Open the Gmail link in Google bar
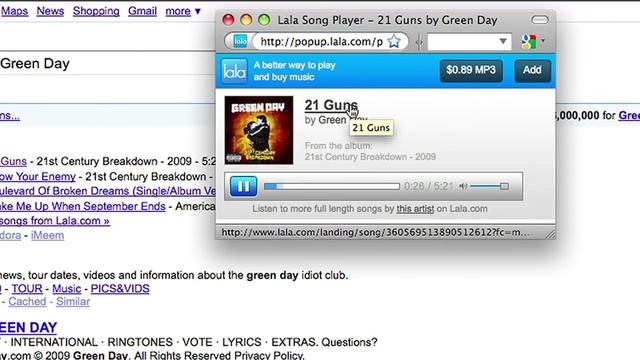Screen dimensions: 640x360 [142, 11]
